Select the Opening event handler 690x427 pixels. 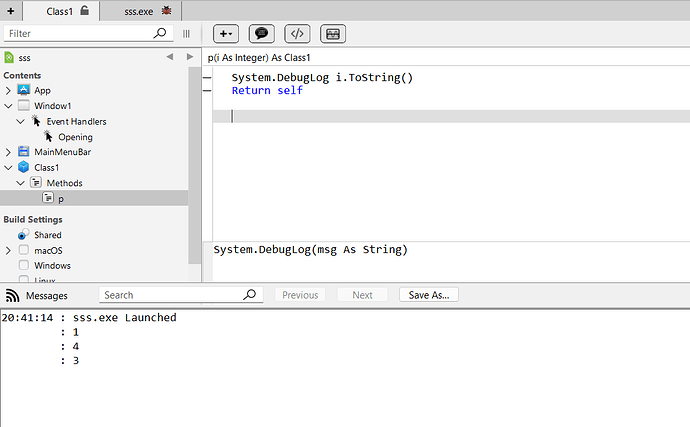[x=75, y=137]
